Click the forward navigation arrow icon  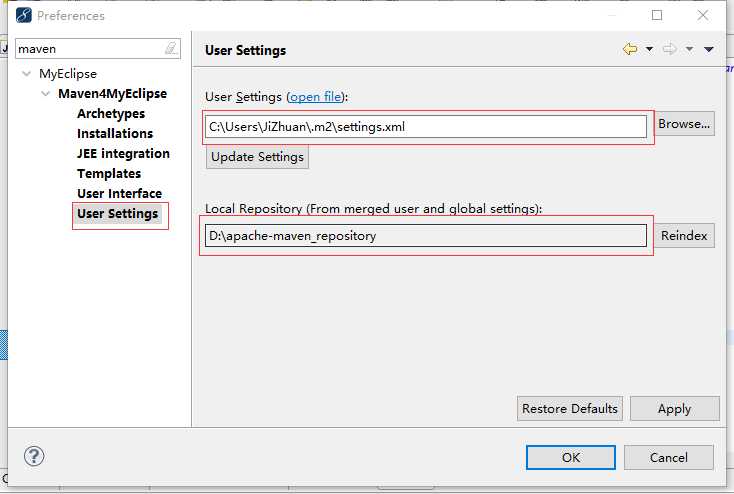click(x=669, y=49)
